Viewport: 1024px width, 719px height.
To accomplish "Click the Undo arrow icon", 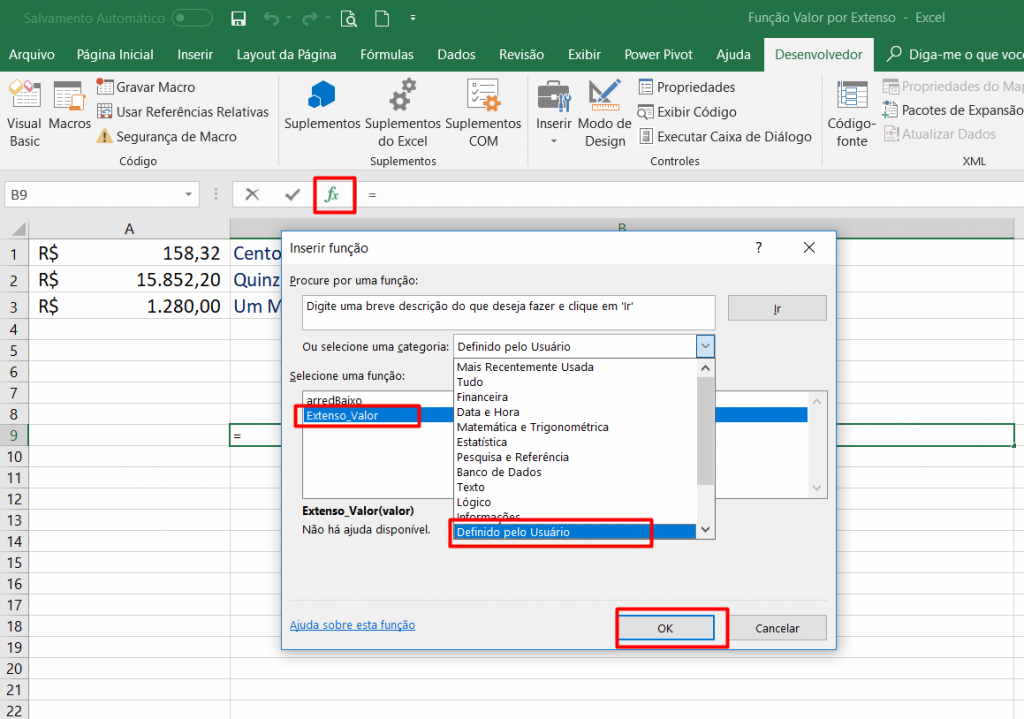I will [x=272, y=18].
